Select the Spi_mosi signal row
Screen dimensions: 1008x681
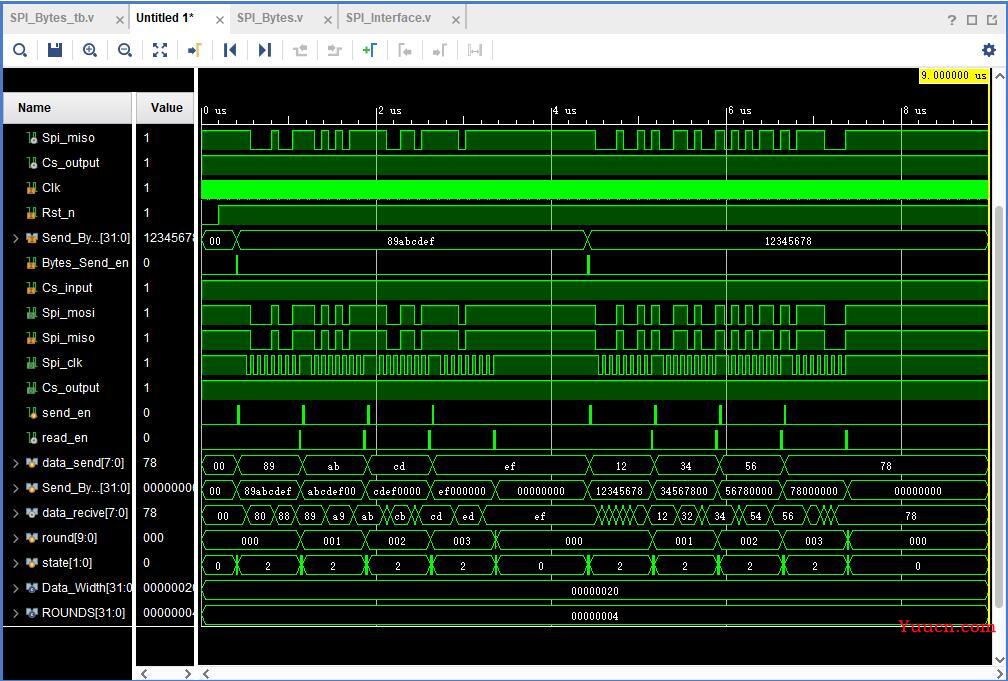67,313
